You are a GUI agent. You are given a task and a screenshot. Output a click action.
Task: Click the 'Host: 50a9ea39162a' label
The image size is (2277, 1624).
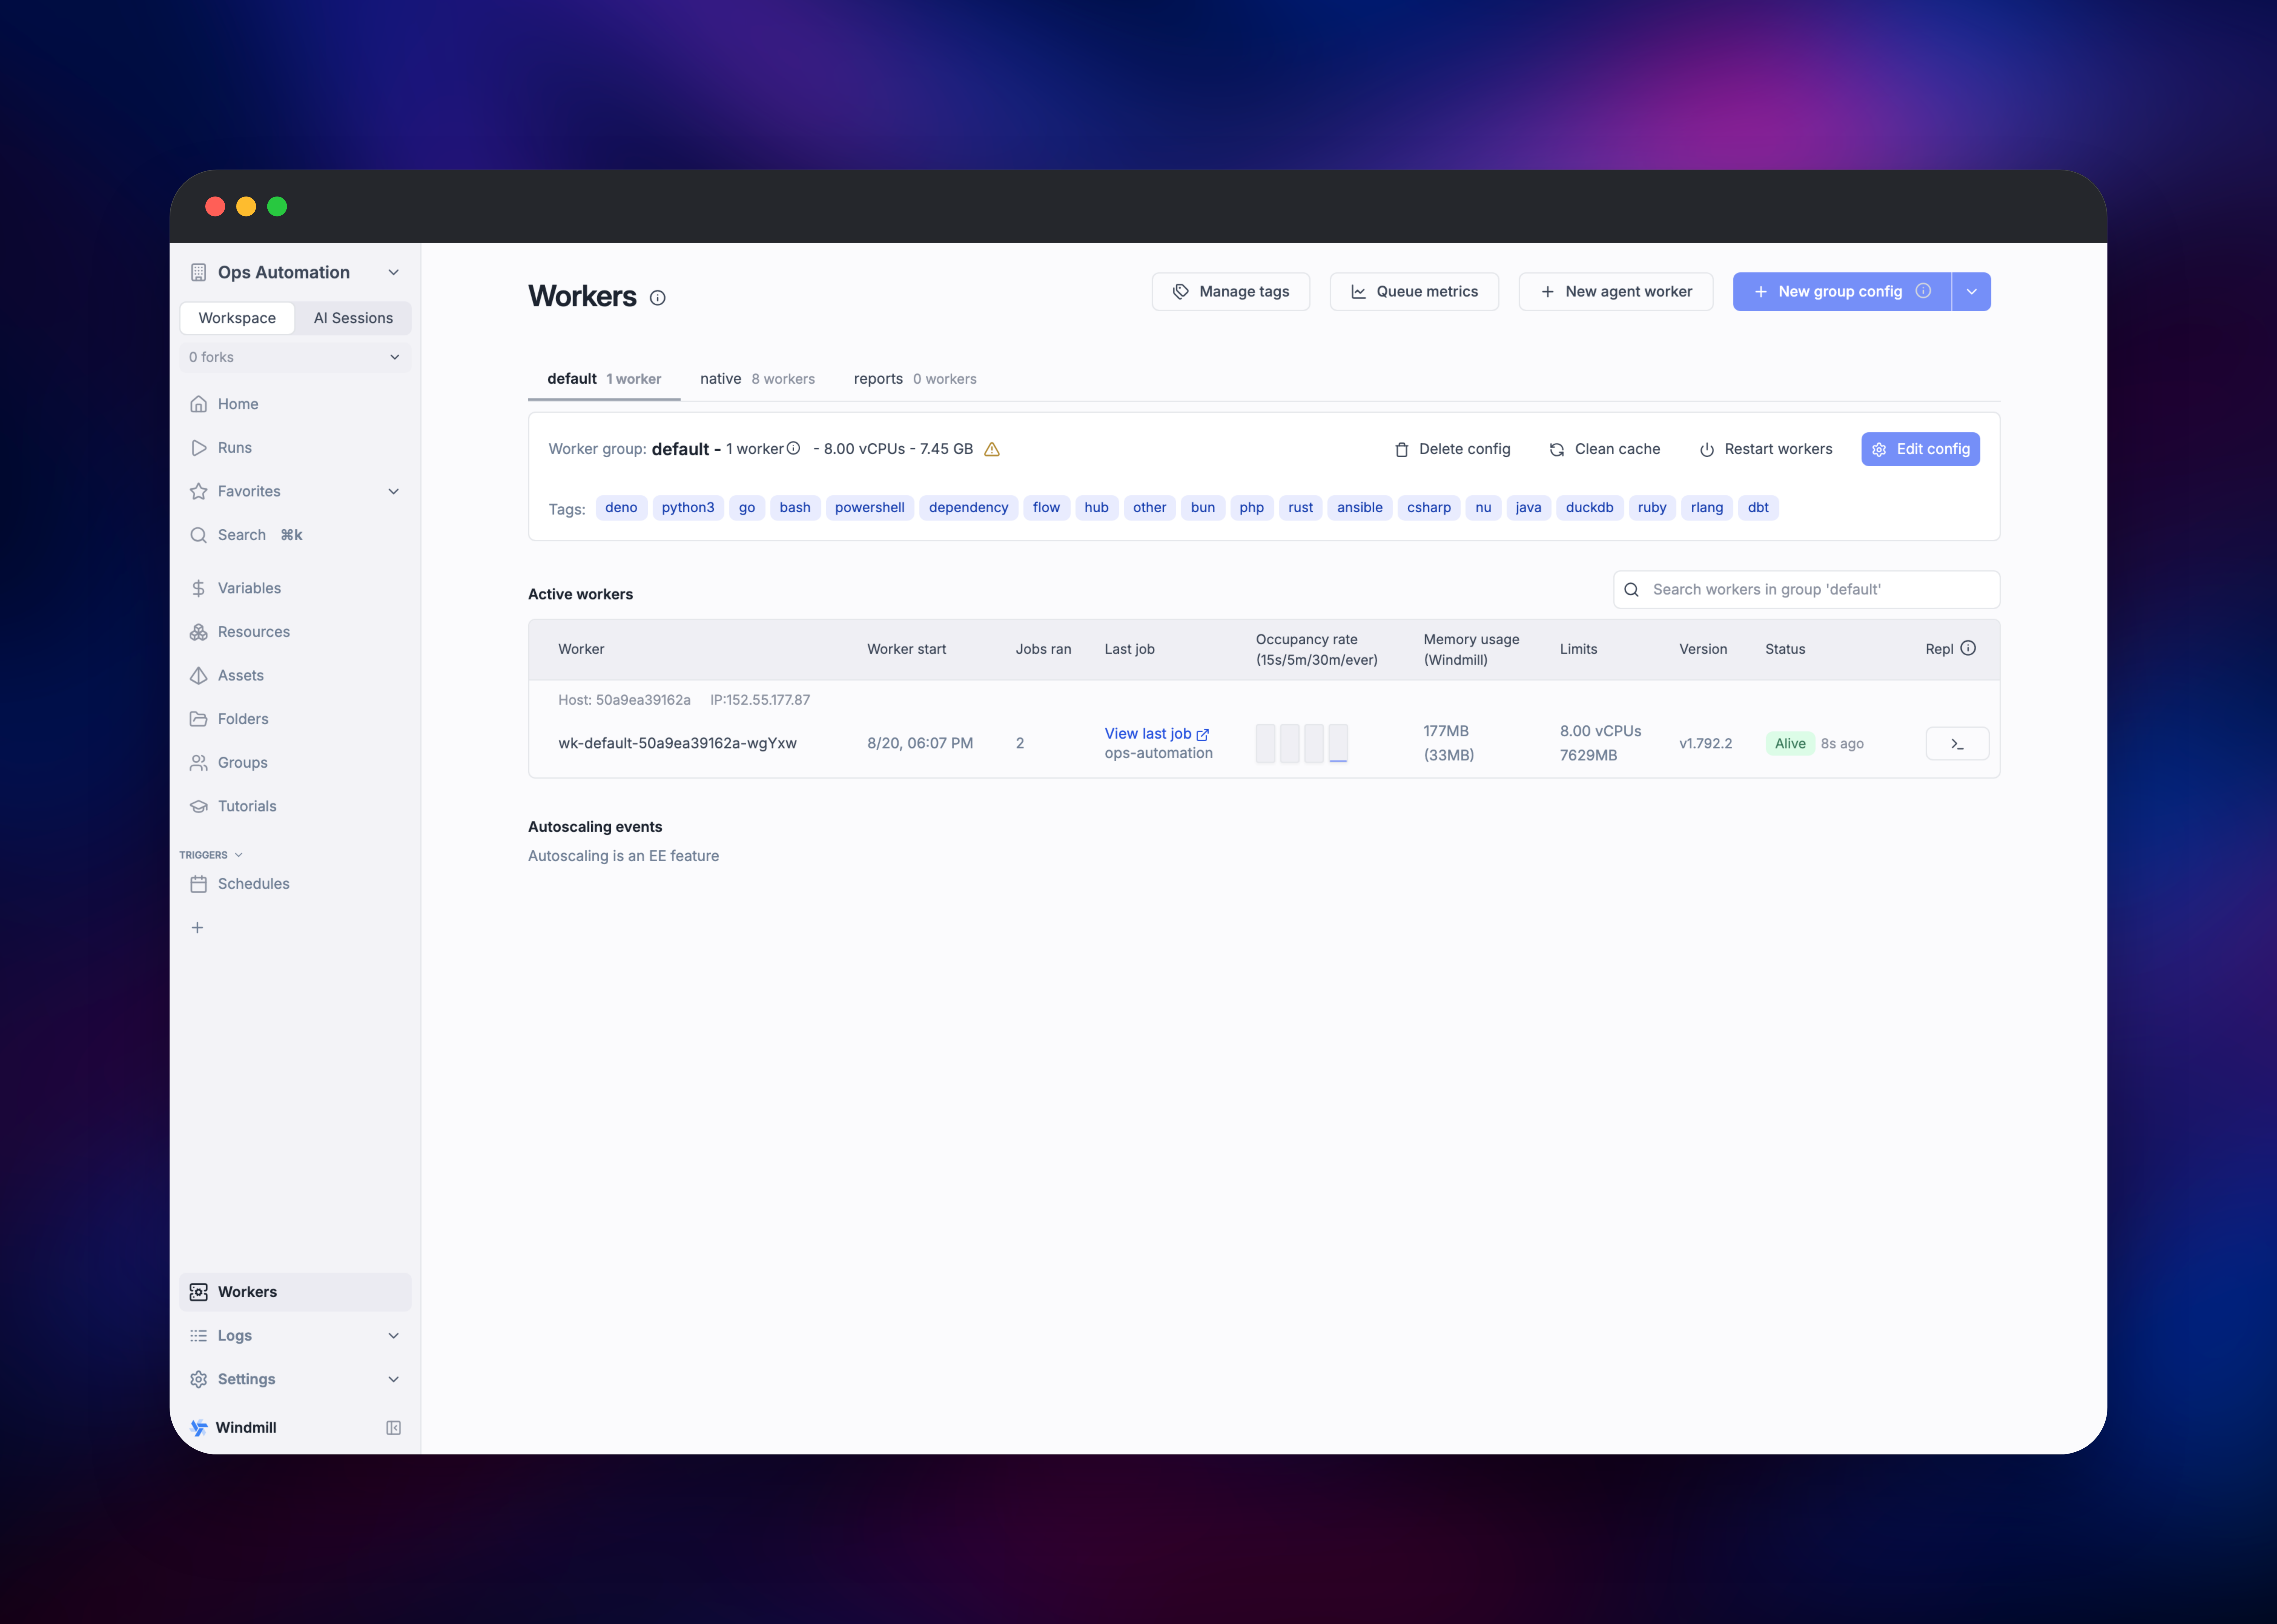[x=624, y=700]
